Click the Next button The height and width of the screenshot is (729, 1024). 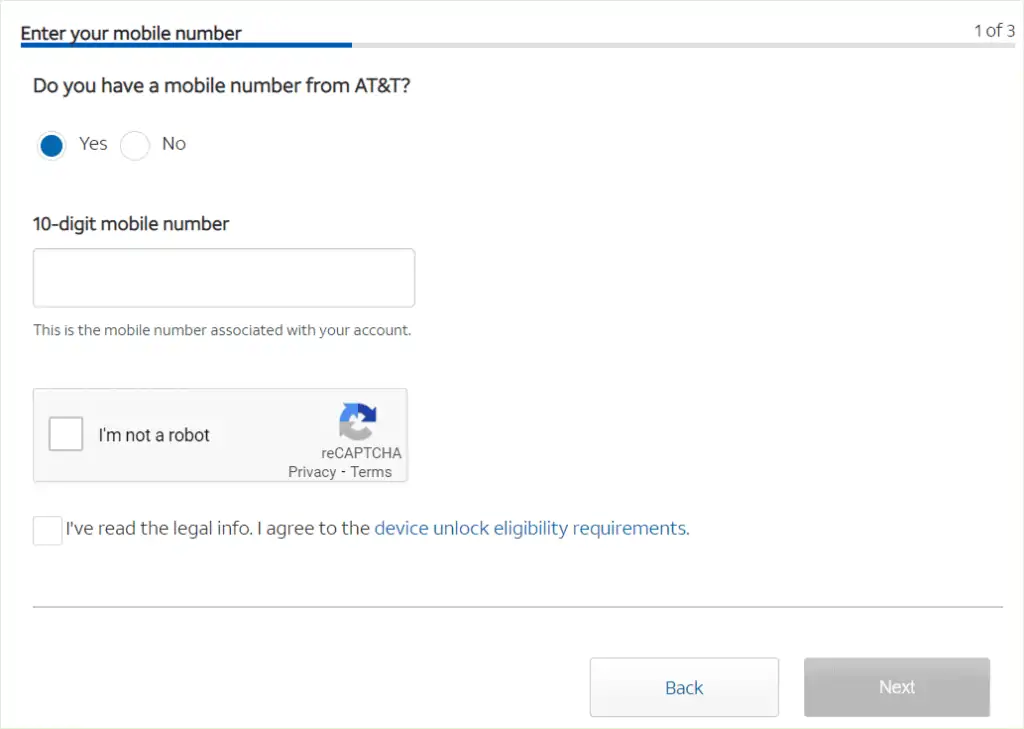coord(897,687)
